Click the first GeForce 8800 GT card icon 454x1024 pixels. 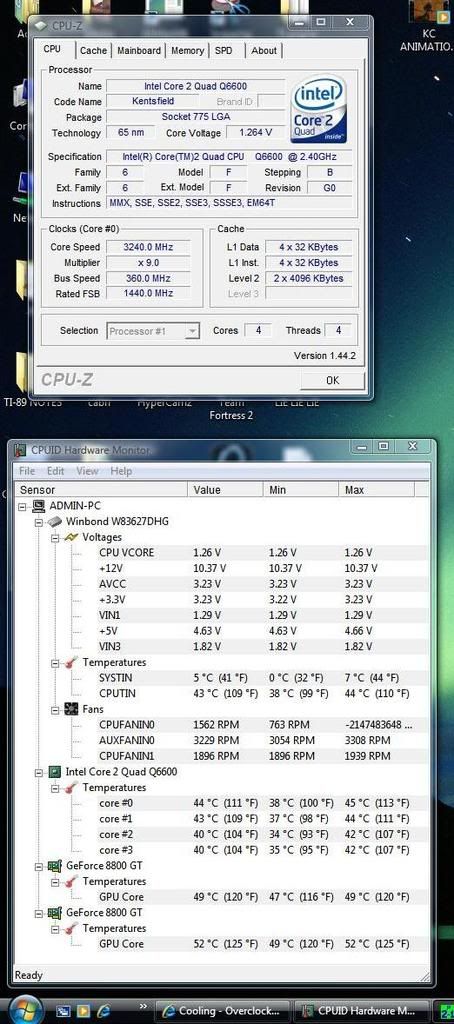[x=56, y=866]
